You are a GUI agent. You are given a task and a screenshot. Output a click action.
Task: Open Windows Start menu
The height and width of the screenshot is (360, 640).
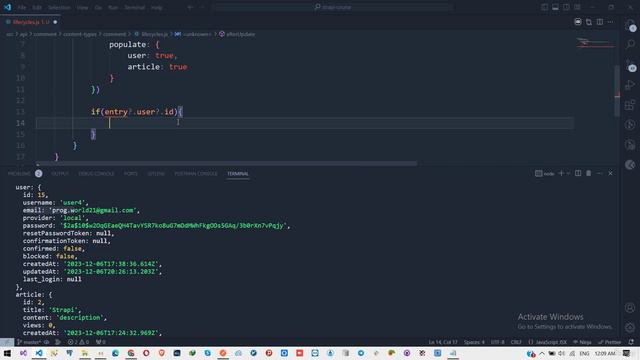point(7,353)
